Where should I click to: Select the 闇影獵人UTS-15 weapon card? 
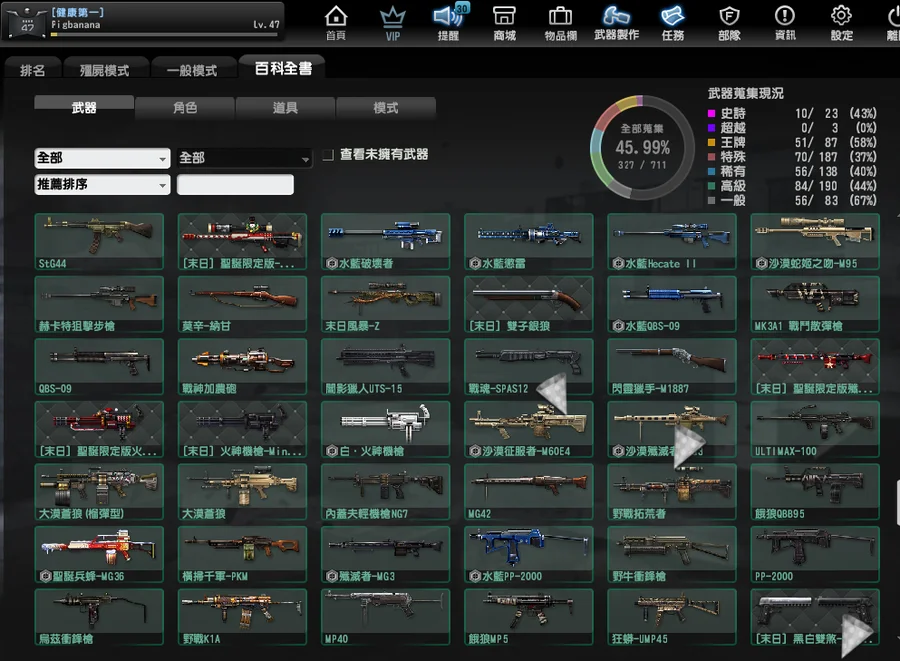pyautogui.click(x=386, y=367)
